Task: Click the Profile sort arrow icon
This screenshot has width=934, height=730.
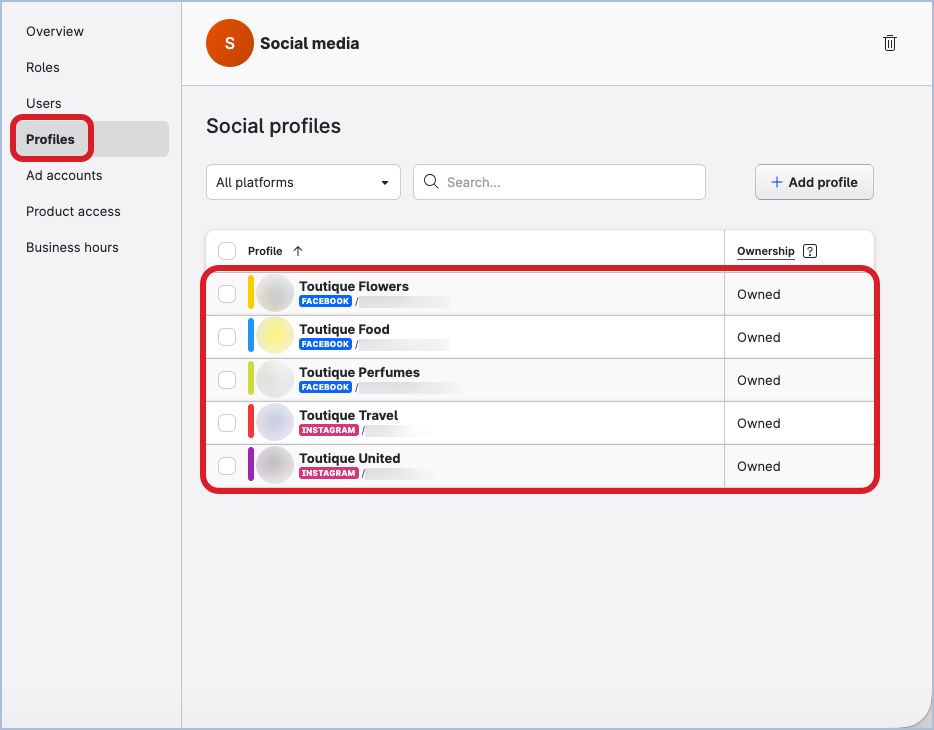Action: tap(298, 251)
